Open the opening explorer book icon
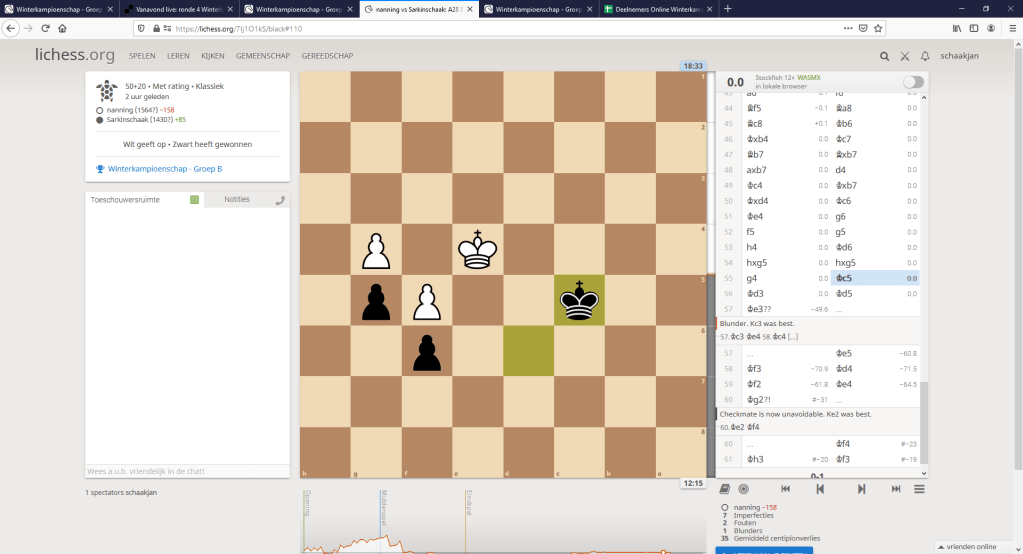The width and height of the screenshot is (1023, 554). (726, 489)
